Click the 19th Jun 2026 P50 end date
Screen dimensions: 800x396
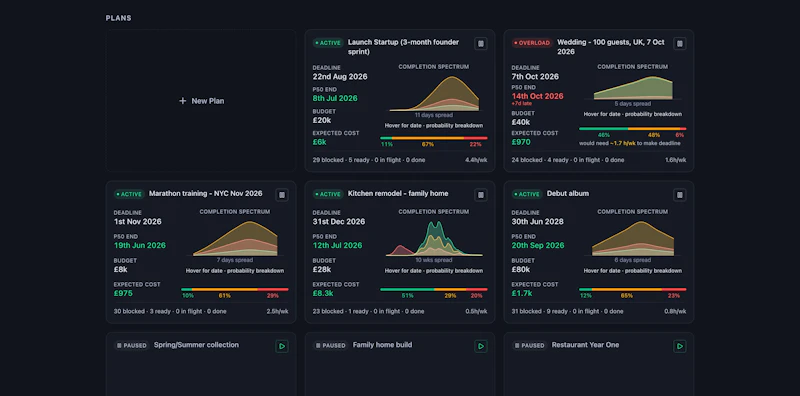click(140, 245)
